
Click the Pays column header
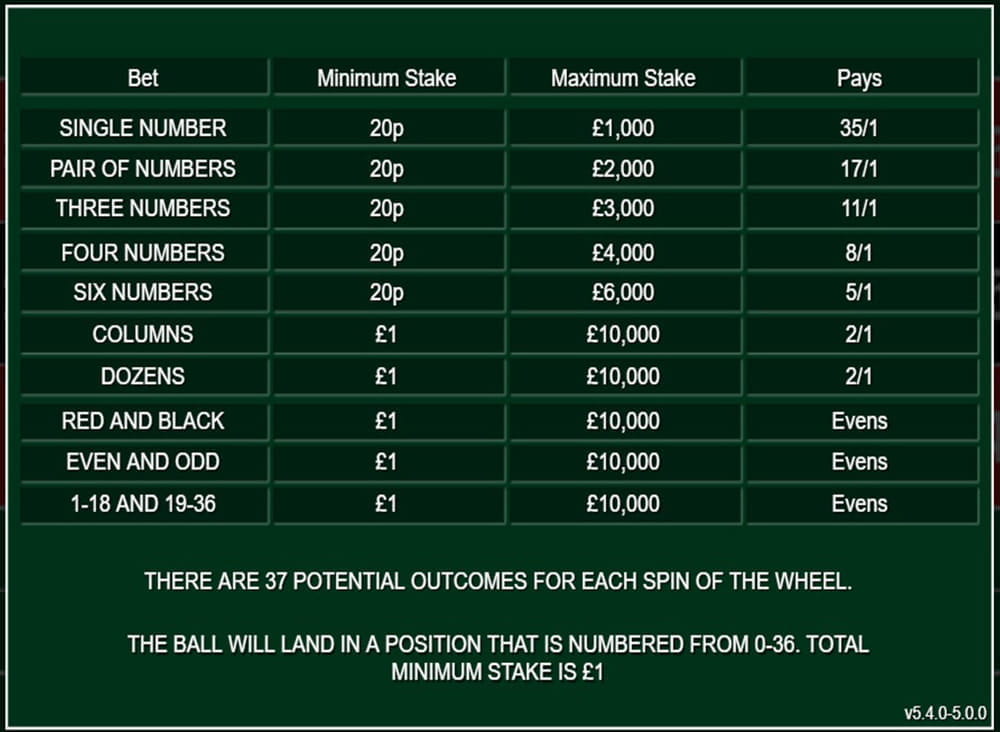pos(860,78)
